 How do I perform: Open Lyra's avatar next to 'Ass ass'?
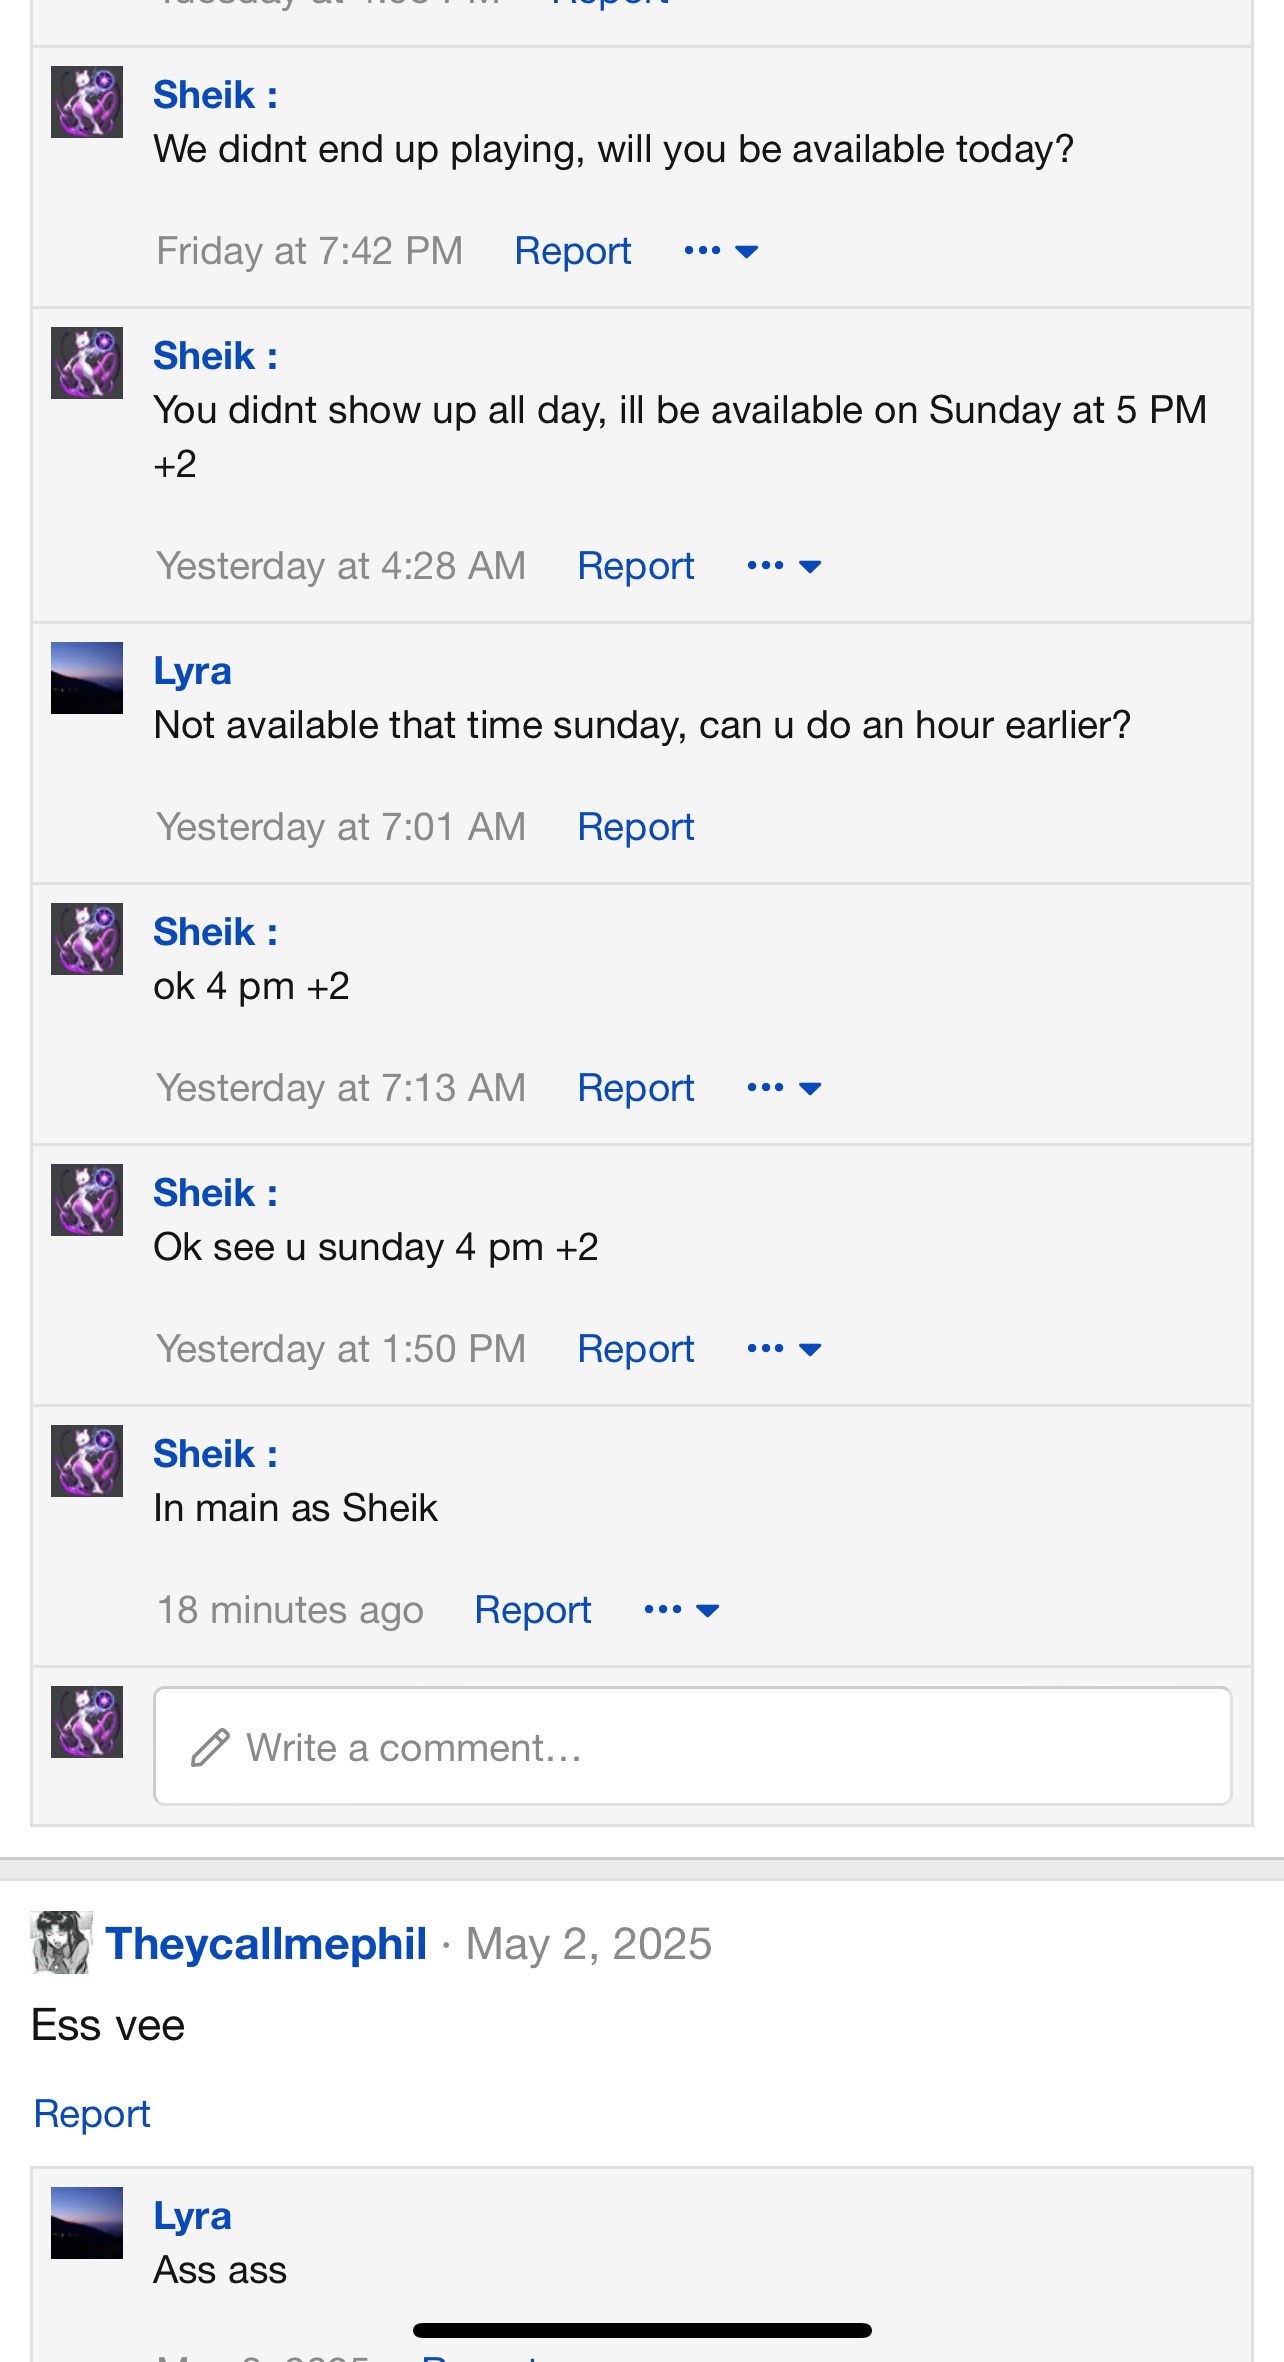[x=87, y=2223]
